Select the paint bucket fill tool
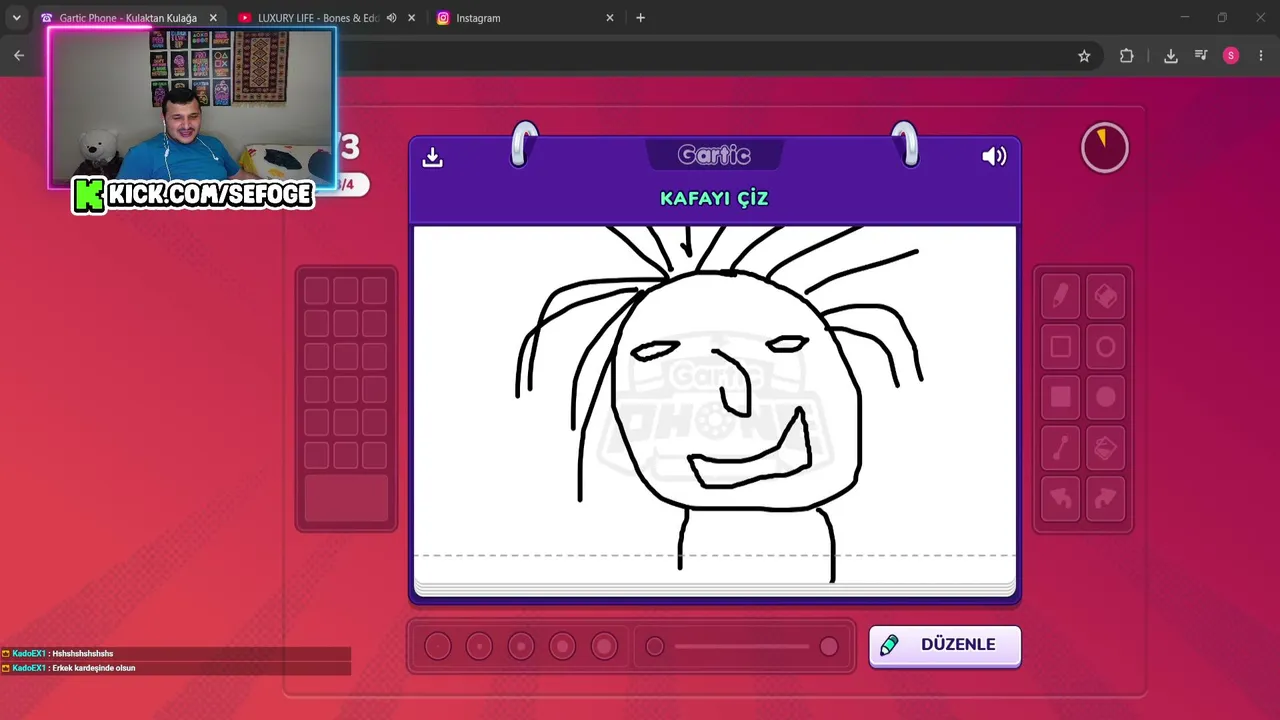Screen dimensions: 1280x720 (x=1105, y=449)
